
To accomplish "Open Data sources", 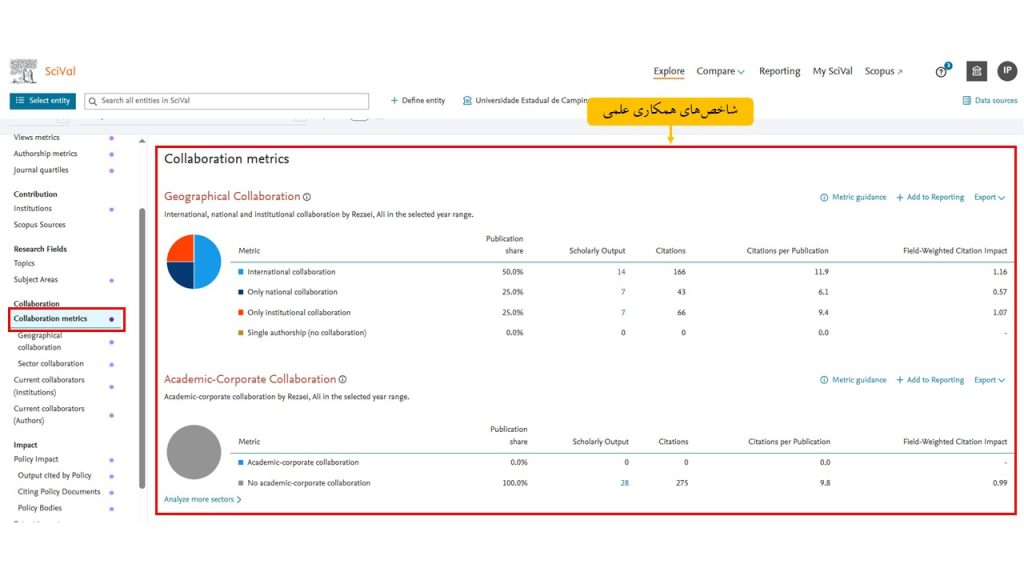I will click(x=989, y=101).
